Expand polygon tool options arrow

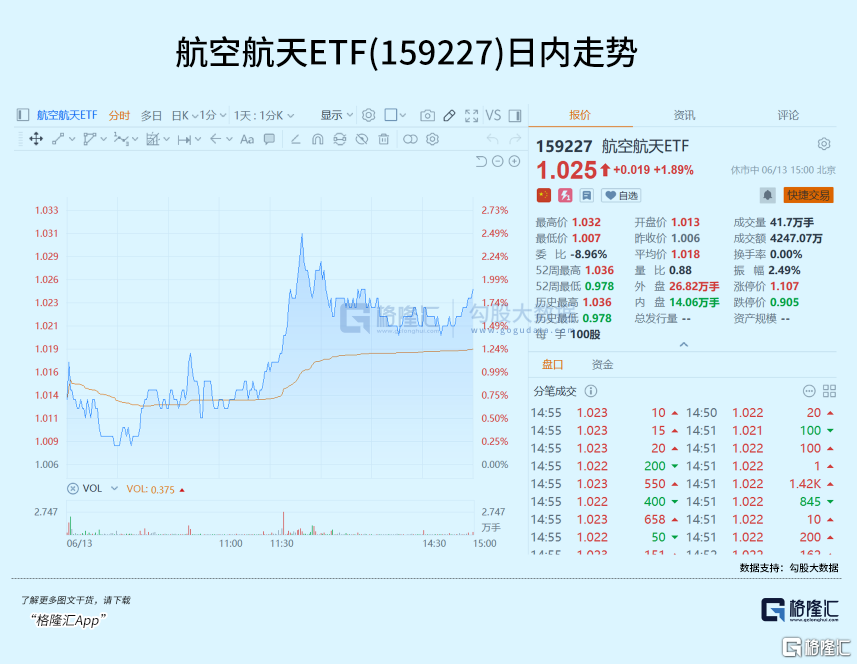pos(103,140)
